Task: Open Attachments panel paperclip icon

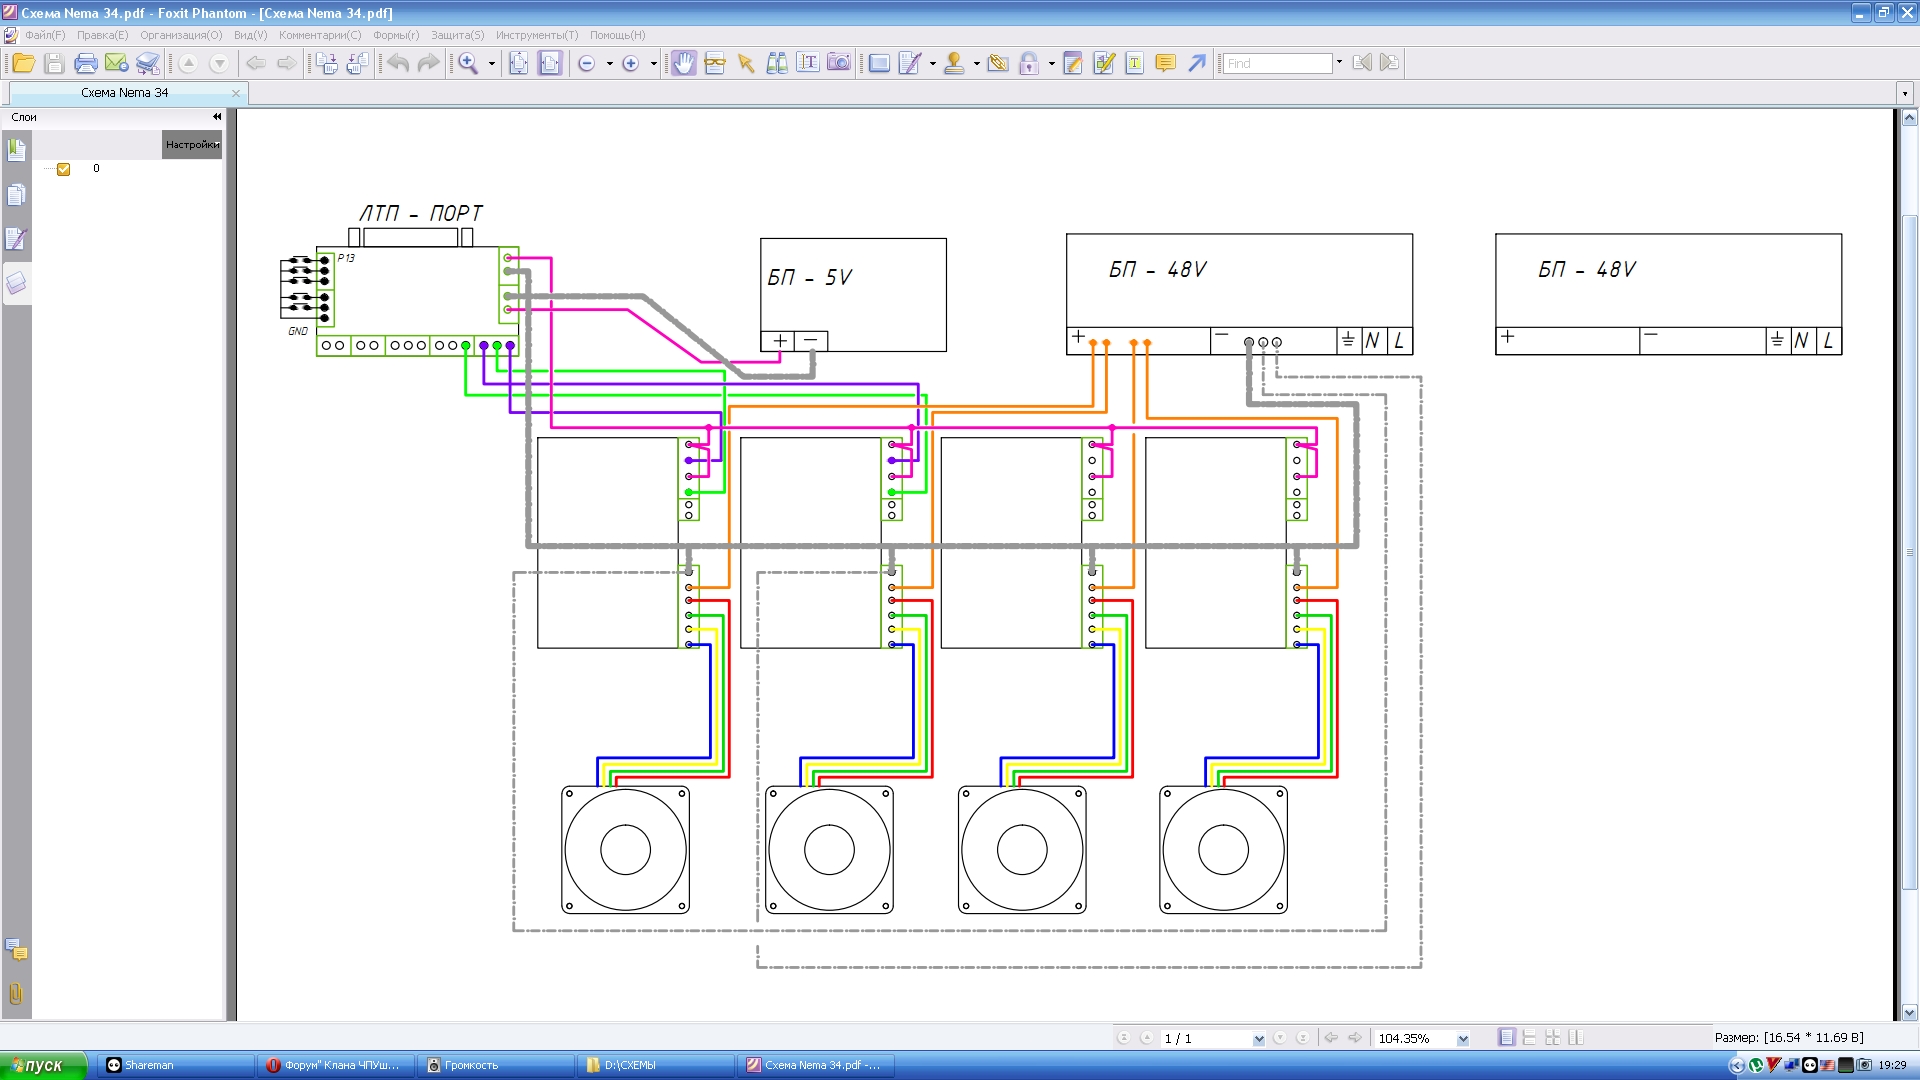Action: pyautogui.click(x=16, y=993)
